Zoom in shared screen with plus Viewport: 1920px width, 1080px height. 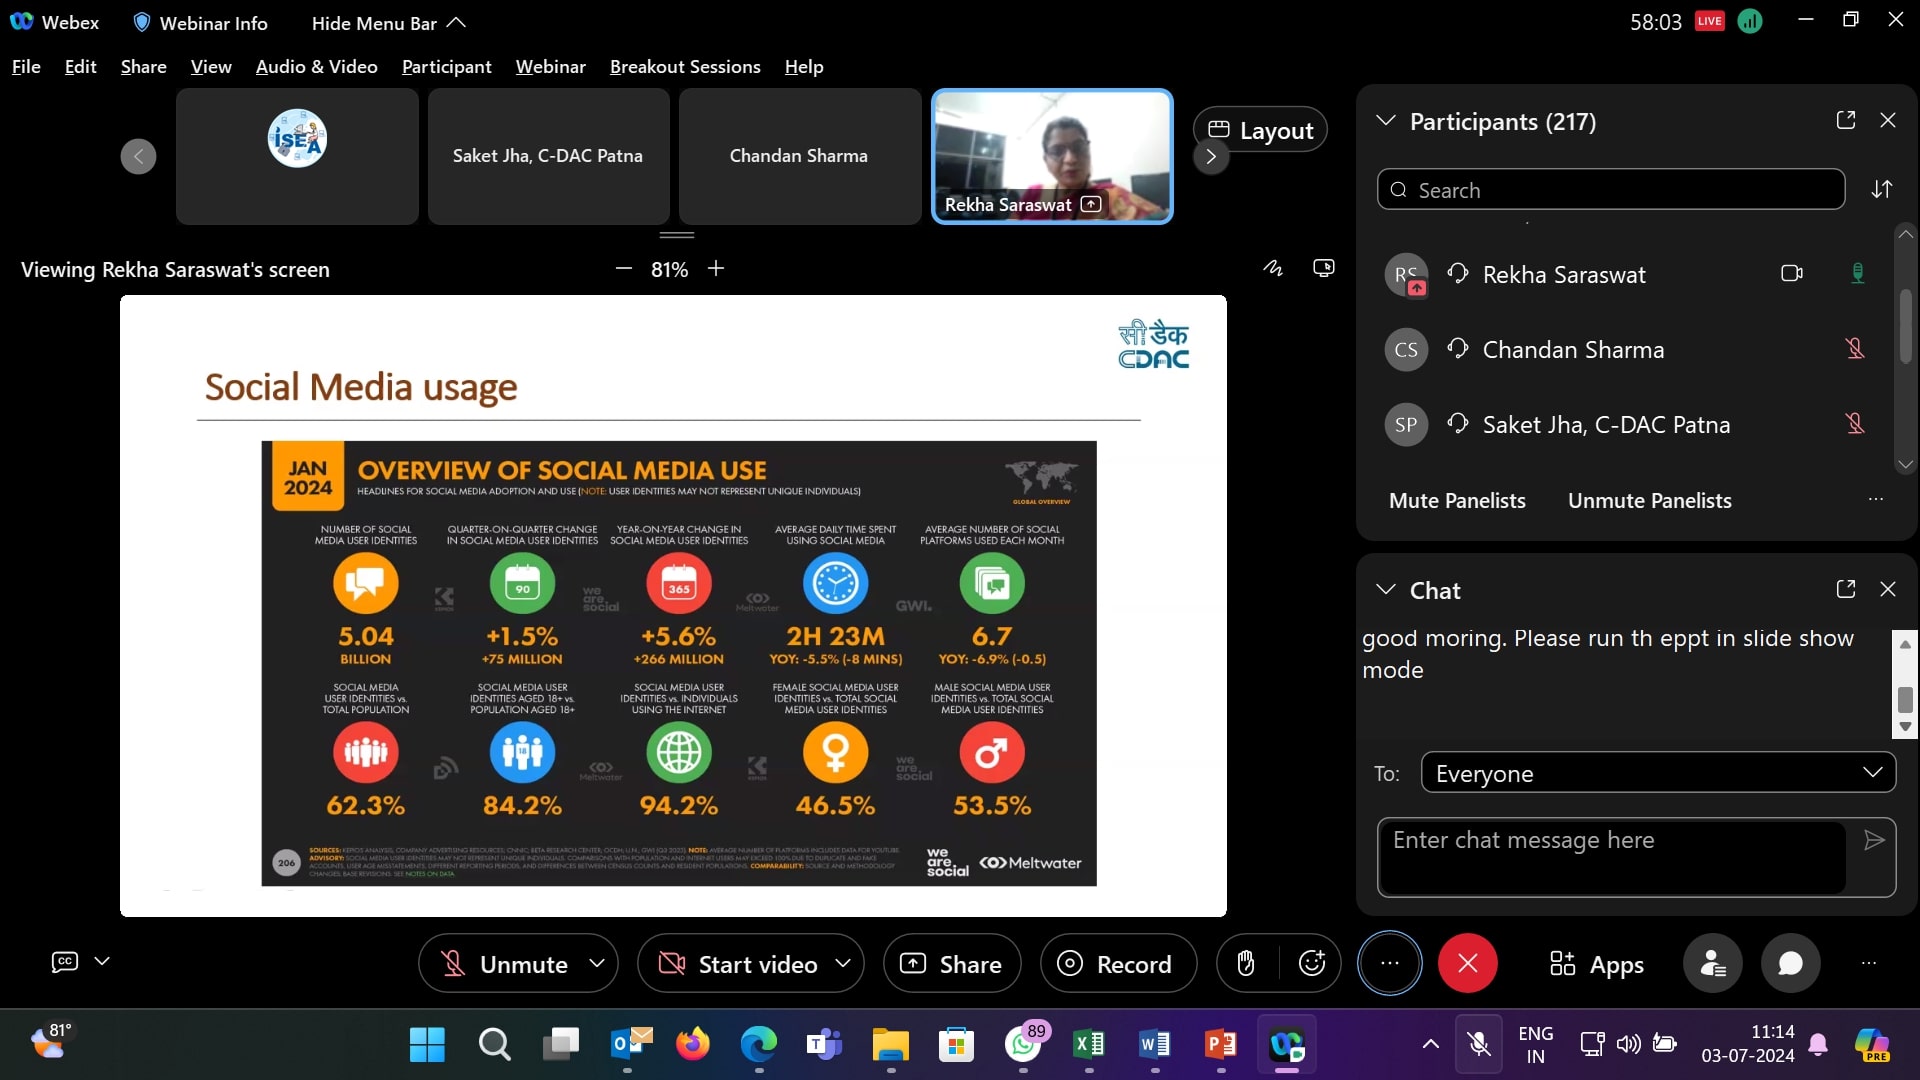coord(716,268)
